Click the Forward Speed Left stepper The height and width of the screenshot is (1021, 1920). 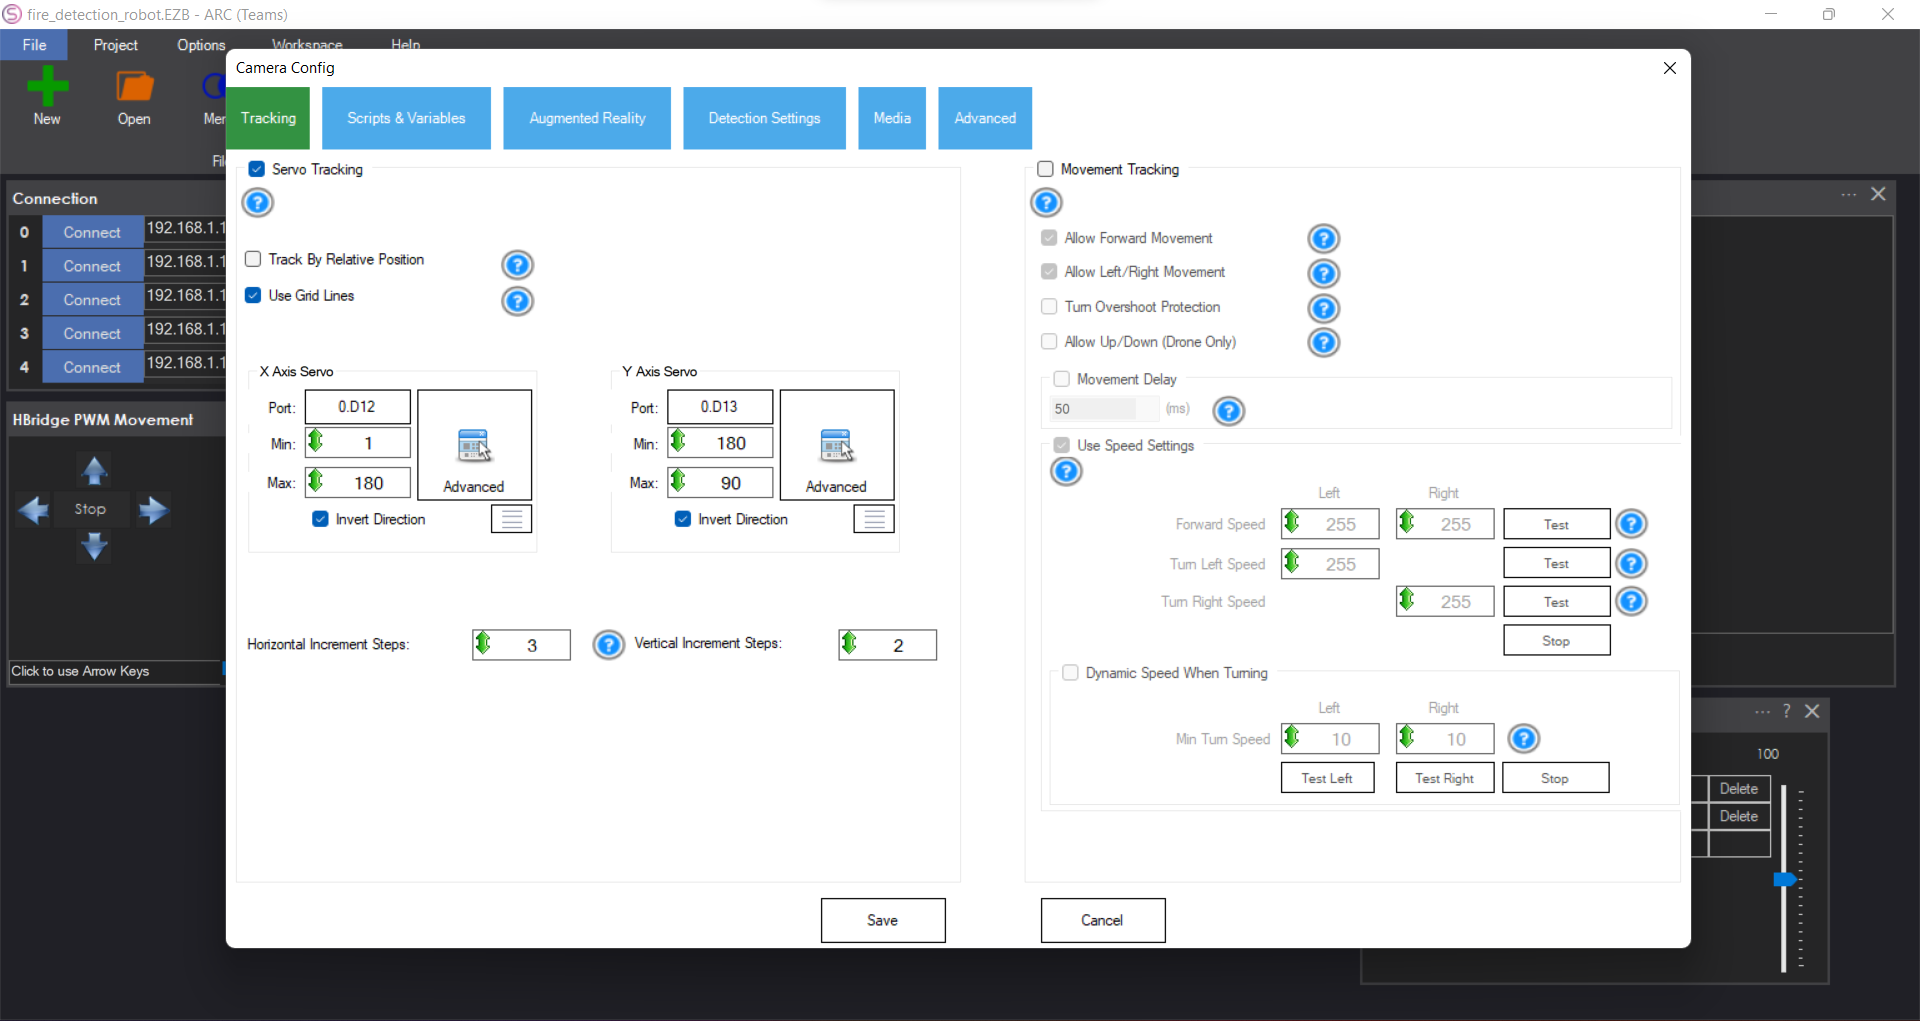tap(1292, 522)
